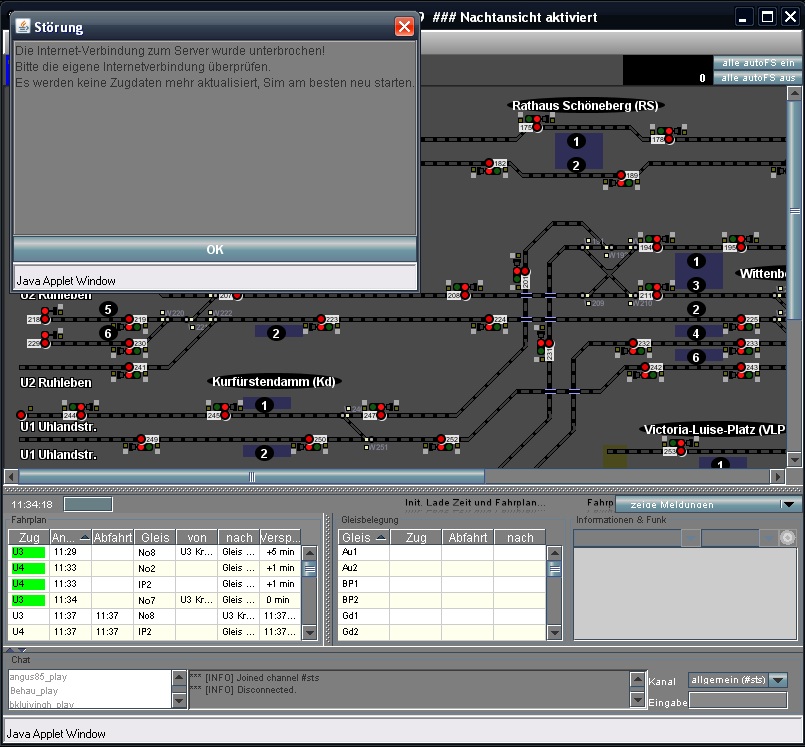Click the track map vertical scrollbar thumb

(794, 210)
